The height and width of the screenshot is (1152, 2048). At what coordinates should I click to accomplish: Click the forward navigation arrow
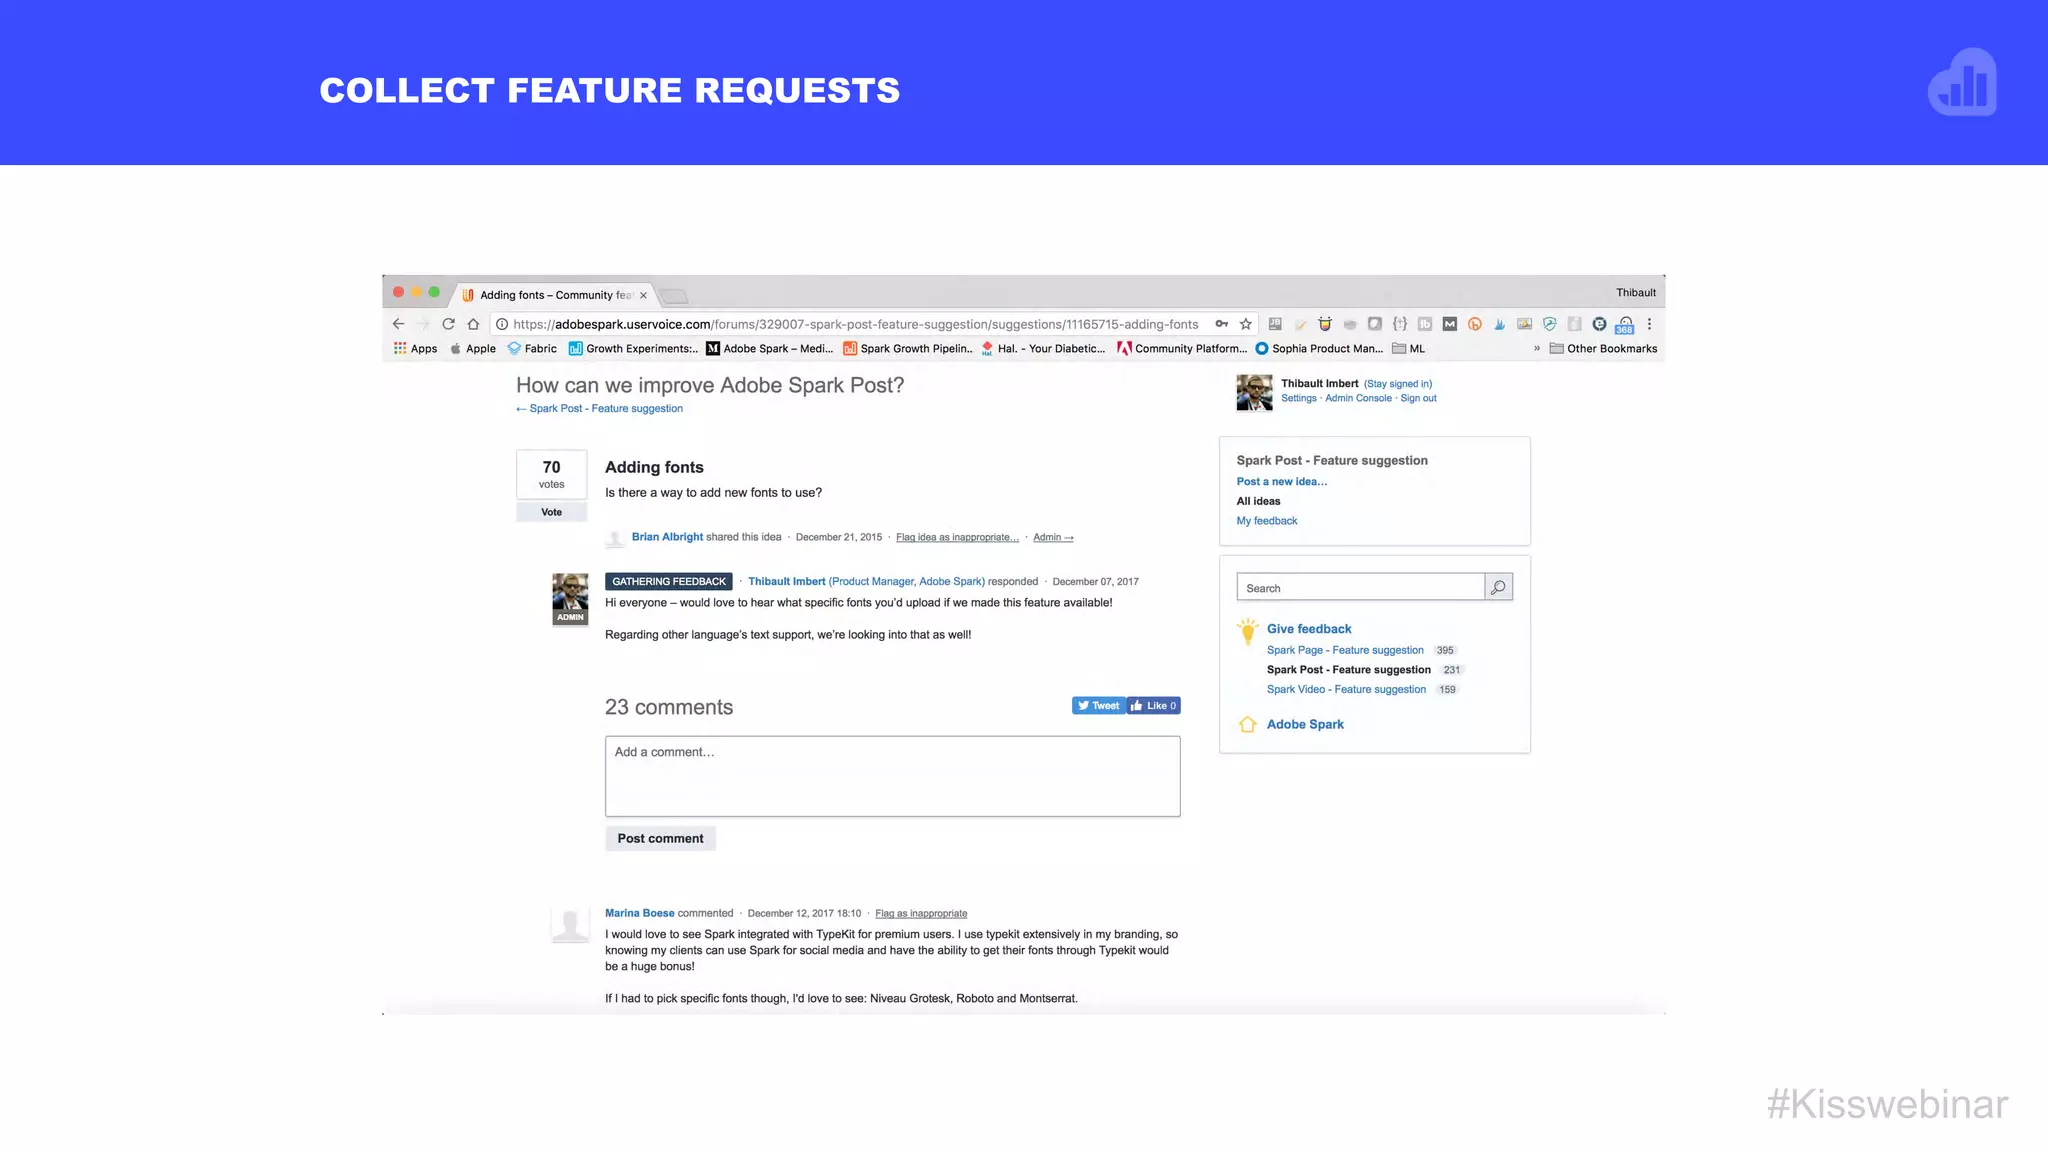(423, 324)
